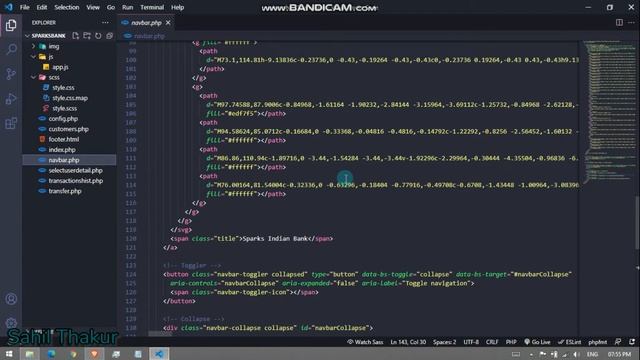
Task: Switch to the navbar.php tab
Action: point(146,22)
